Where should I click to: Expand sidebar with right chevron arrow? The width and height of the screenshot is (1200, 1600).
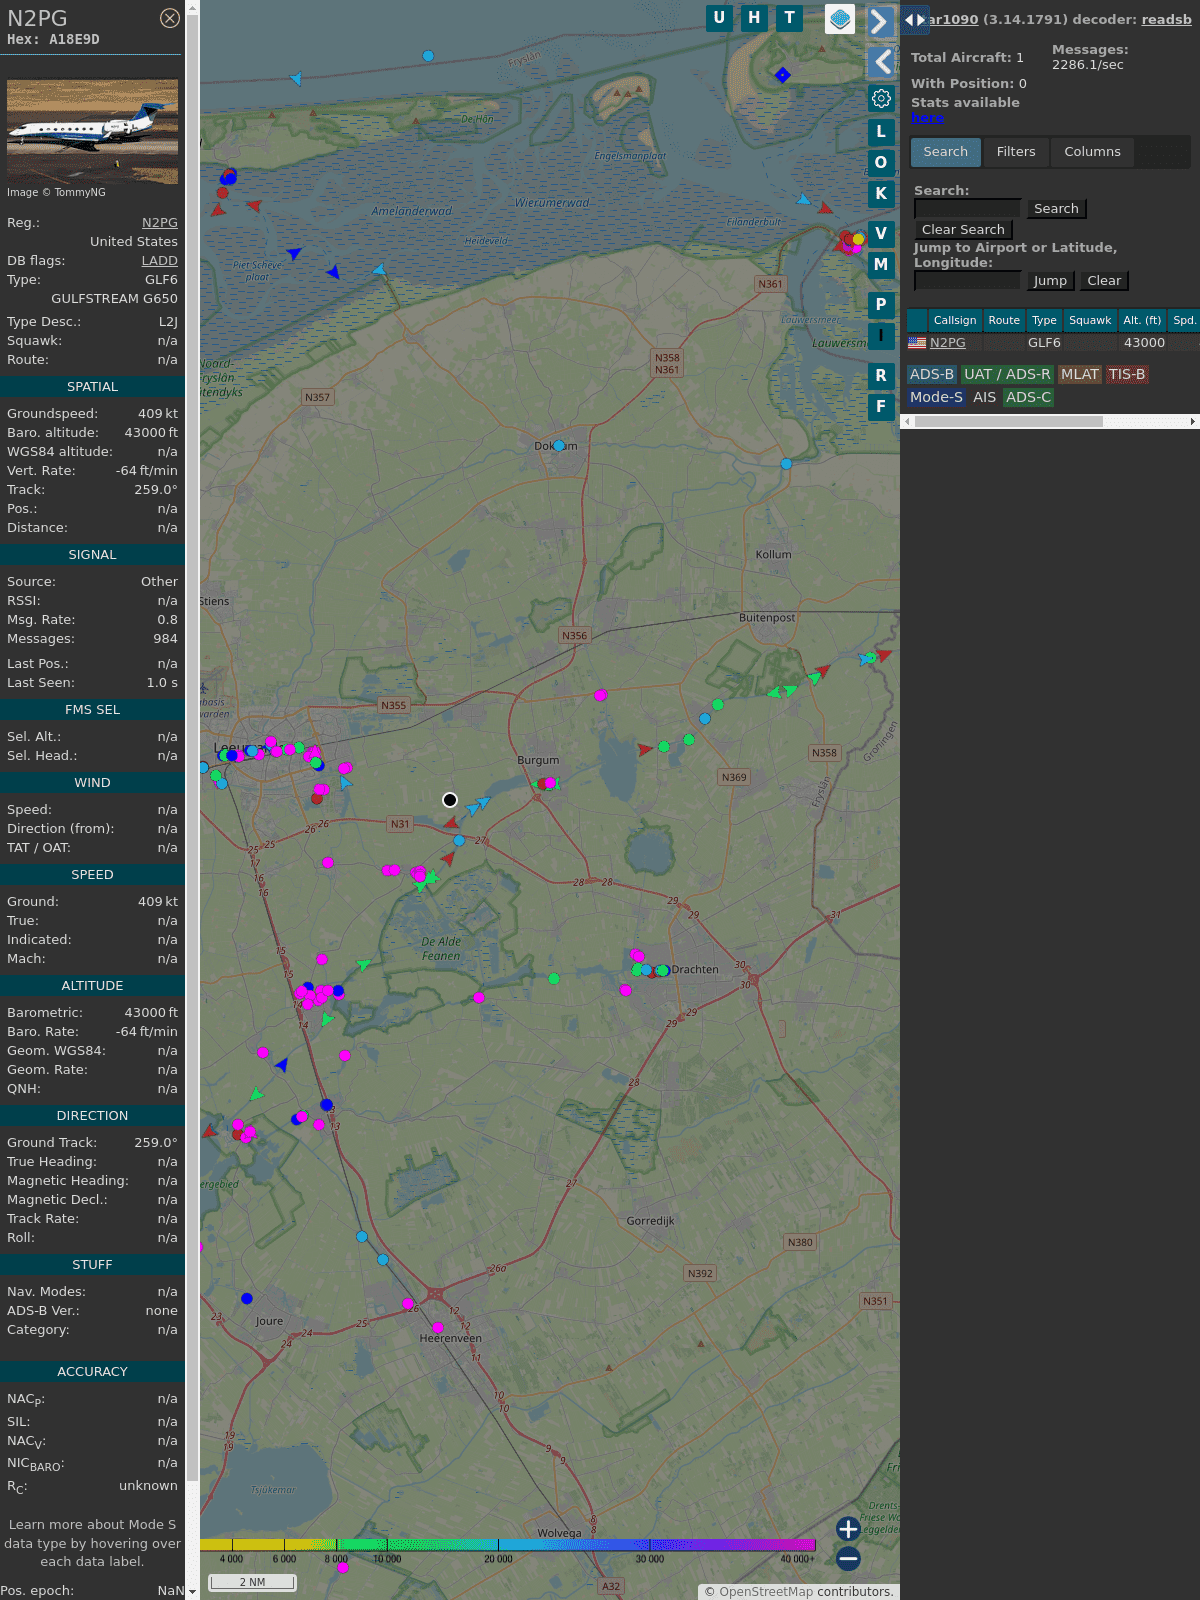coord(879,21)
